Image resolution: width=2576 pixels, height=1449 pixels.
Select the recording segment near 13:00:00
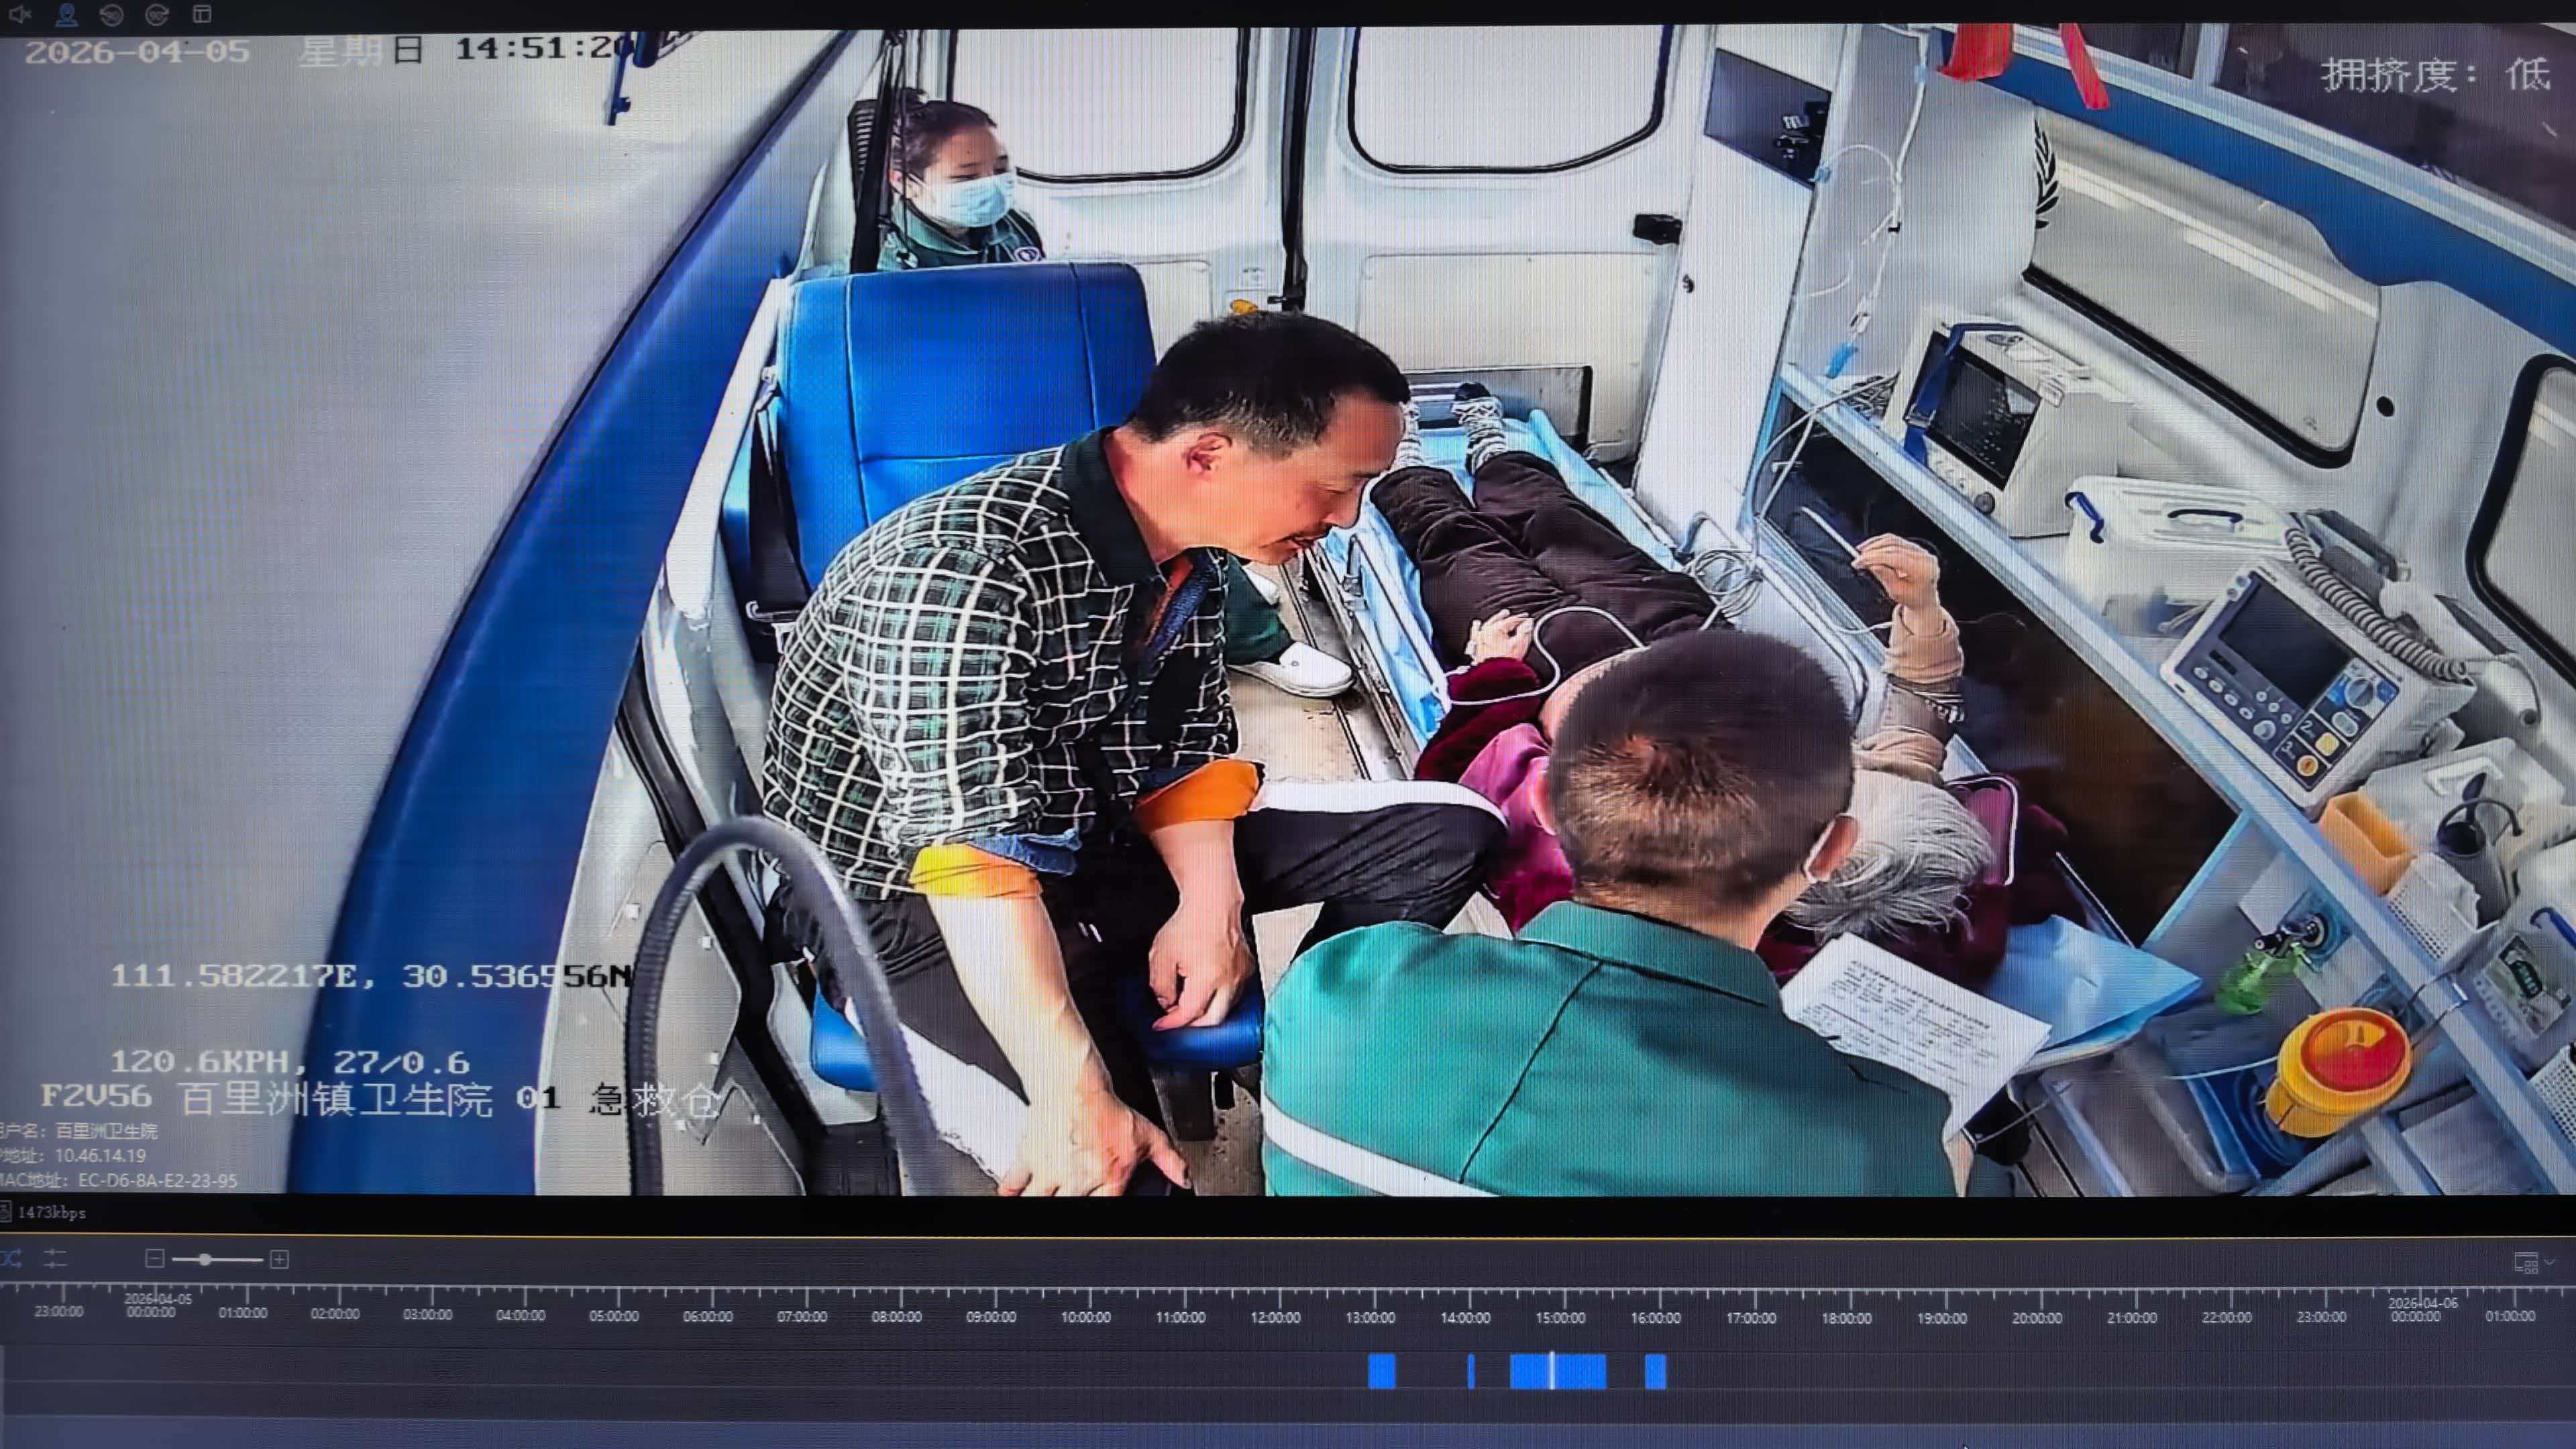(1381, 1371)
